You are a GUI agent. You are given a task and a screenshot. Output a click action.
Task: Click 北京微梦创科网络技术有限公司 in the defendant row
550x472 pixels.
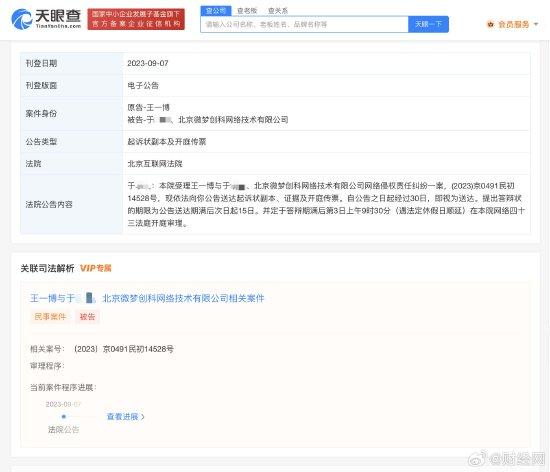pos(233,120)
